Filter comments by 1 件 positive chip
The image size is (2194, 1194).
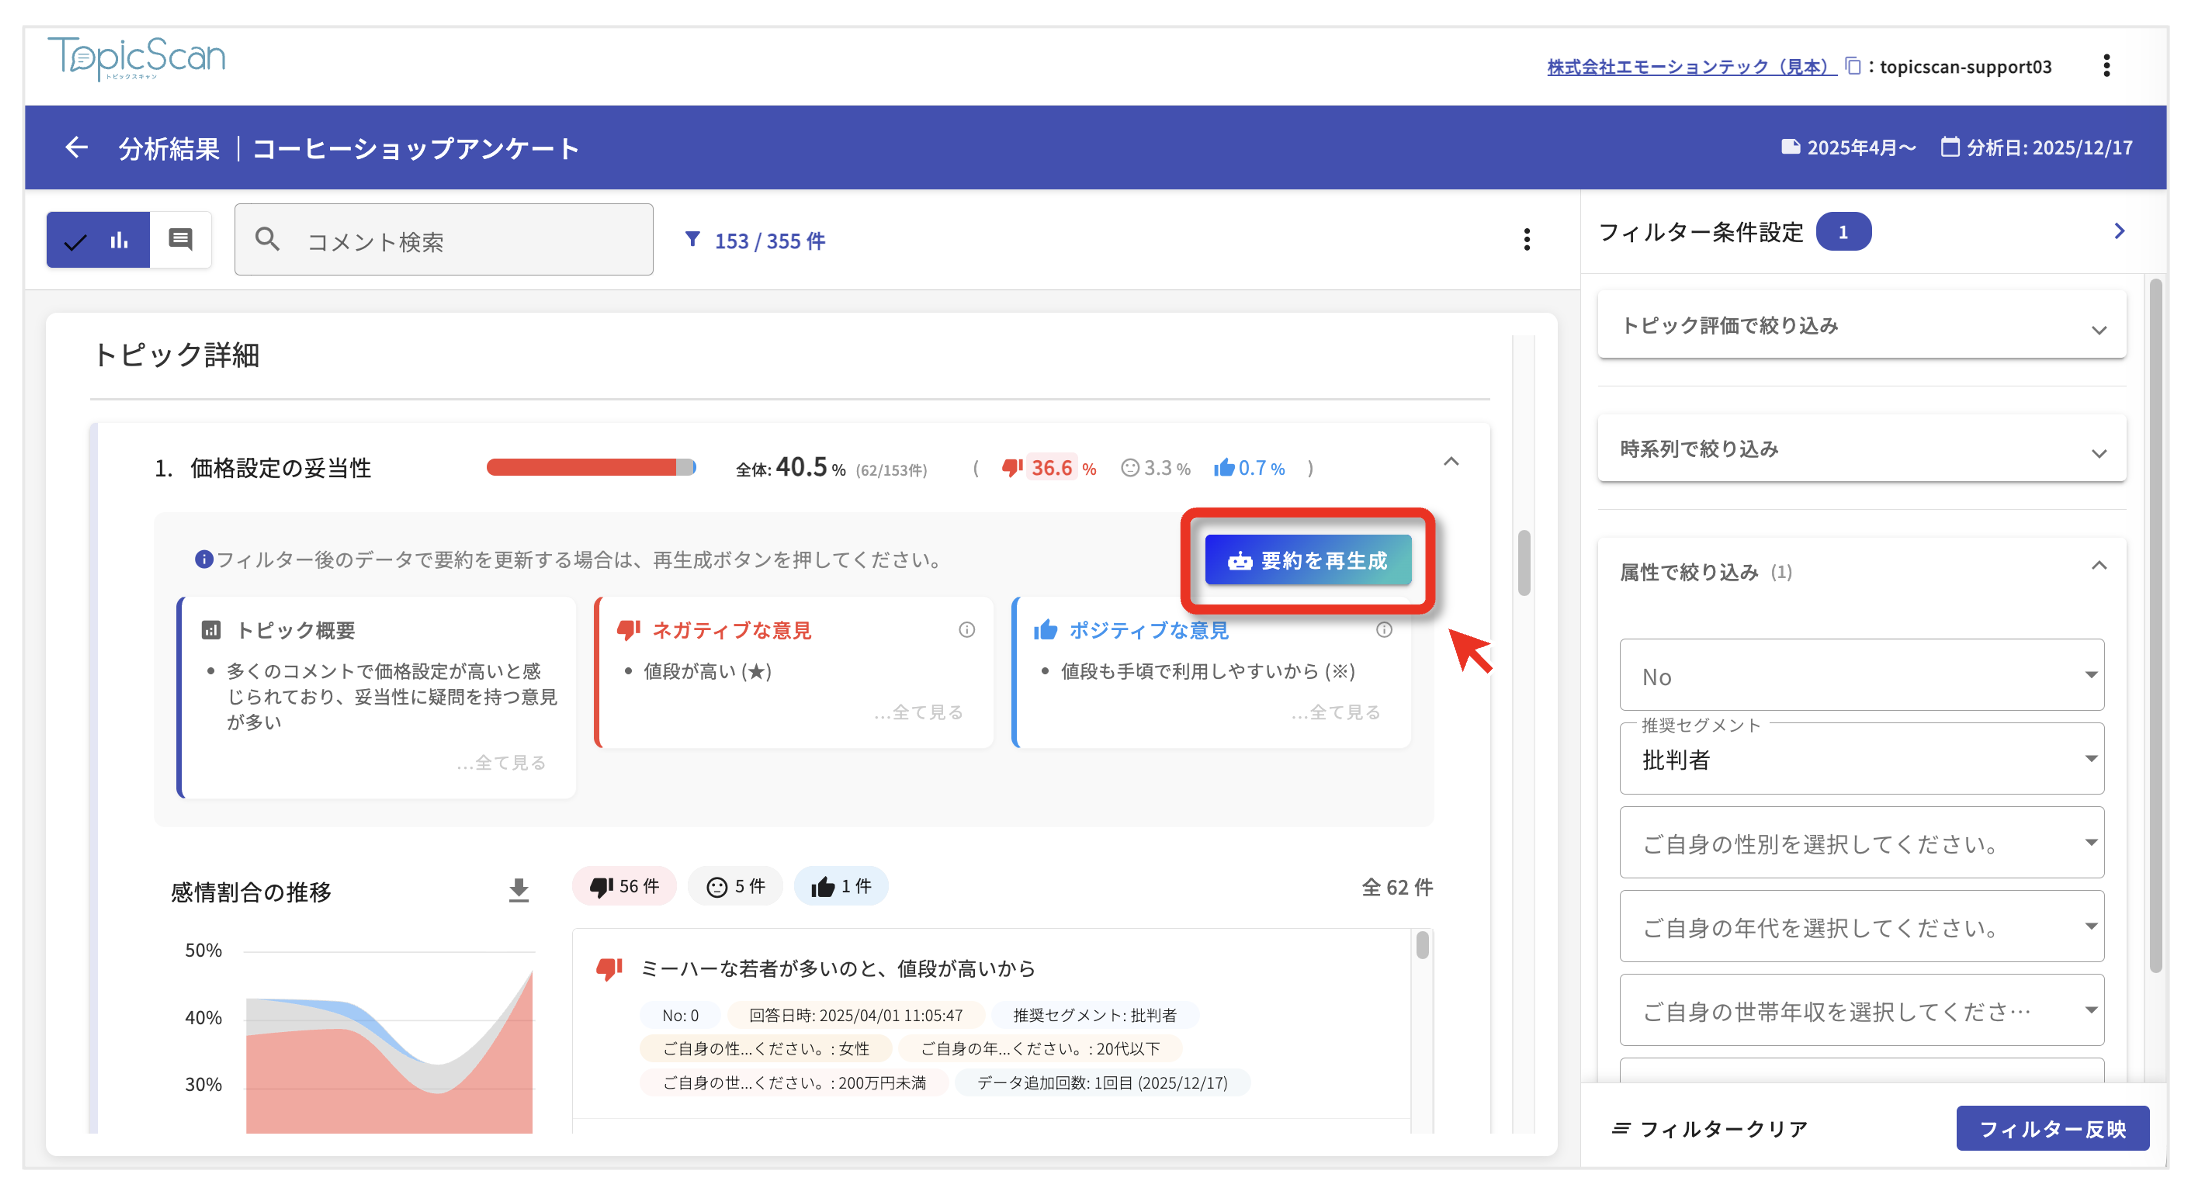pos(841,887)
